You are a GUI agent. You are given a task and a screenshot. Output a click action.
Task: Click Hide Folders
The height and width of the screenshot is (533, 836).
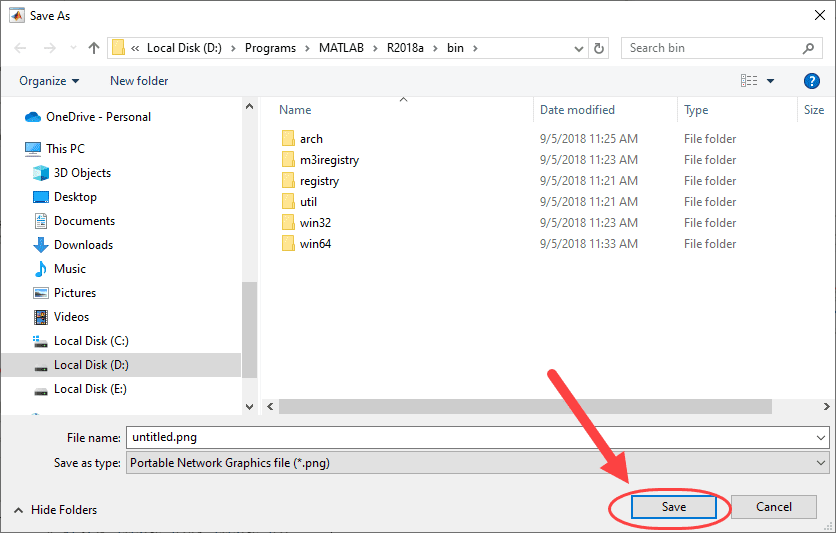coord(55,510)
